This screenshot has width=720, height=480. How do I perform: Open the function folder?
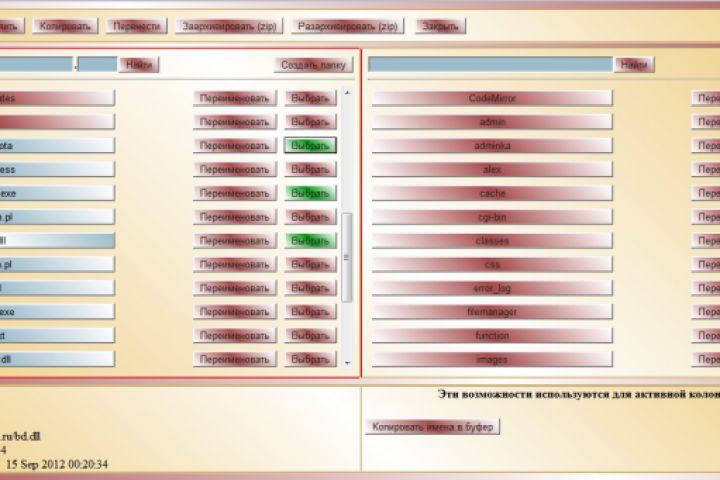492,336
